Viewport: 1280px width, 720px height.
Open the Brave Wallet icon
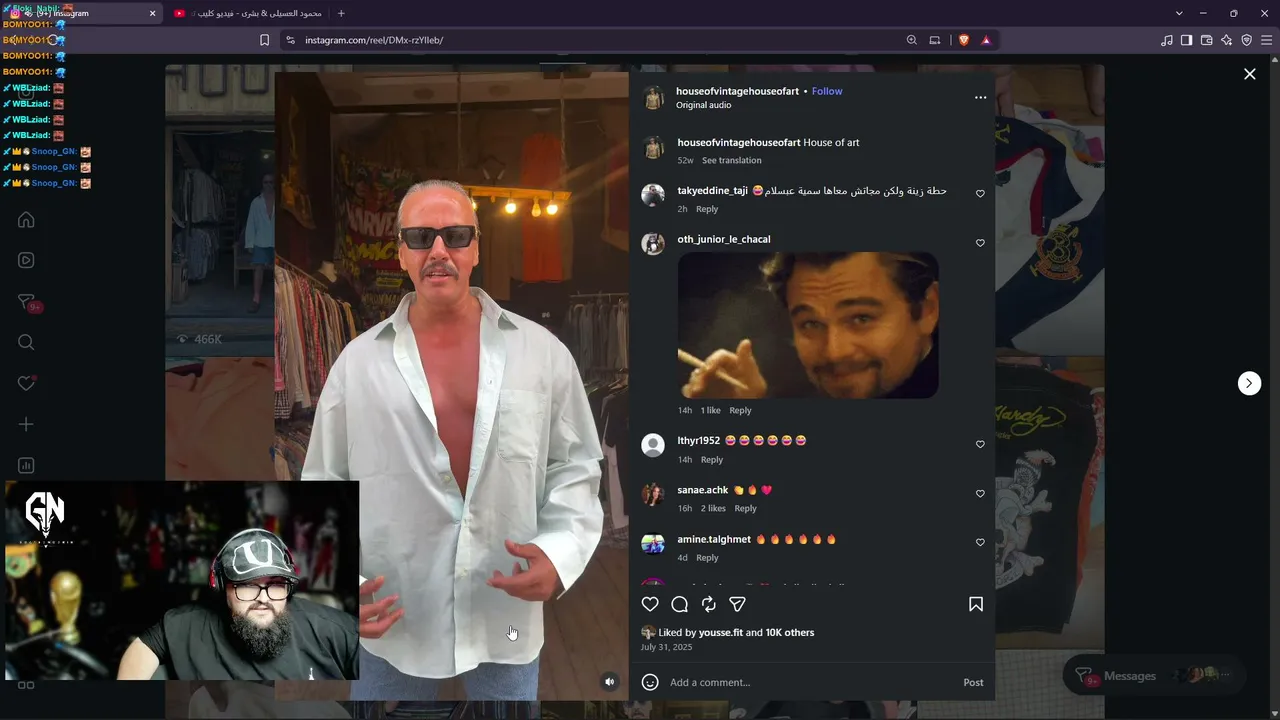tap(1206, 40)
